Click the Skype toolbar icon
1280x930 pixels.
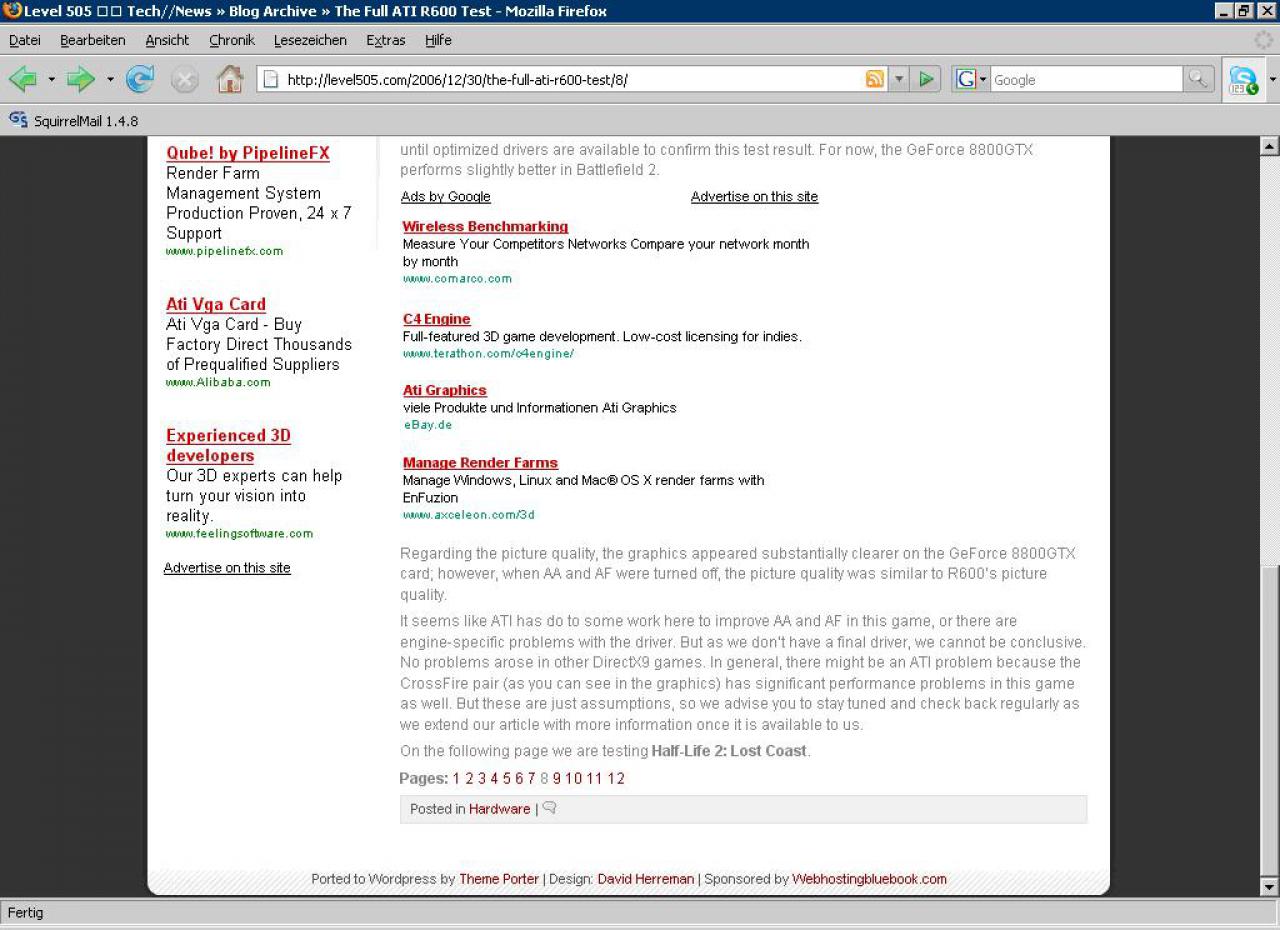(1243, 80)
